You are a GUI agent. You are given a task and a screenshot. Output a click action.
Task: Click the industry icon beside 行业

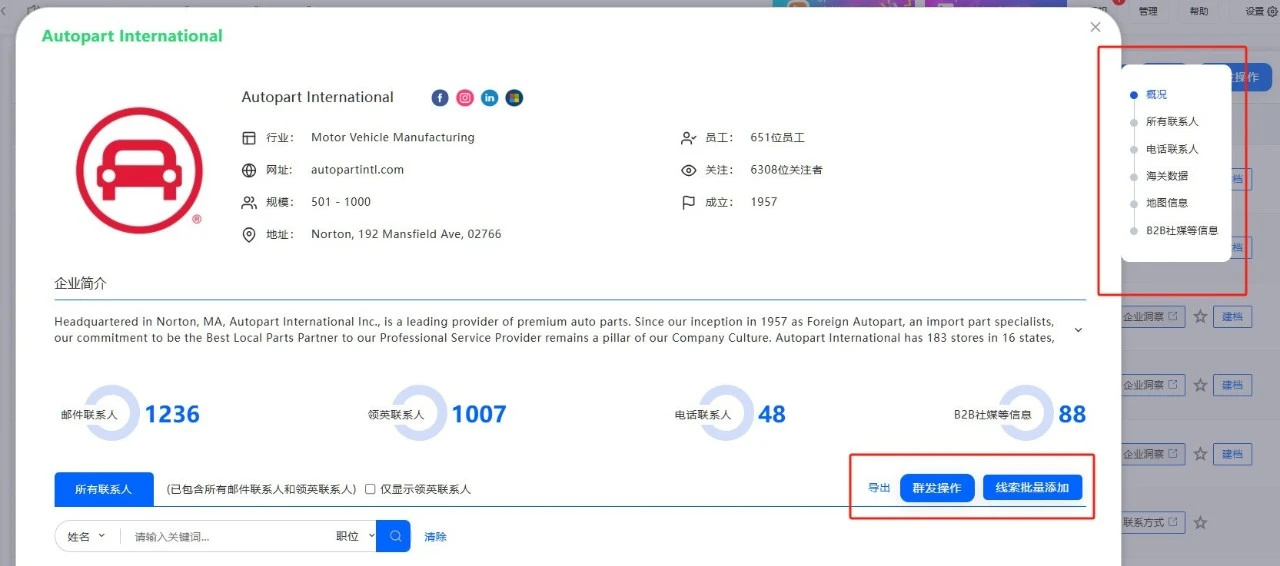point(249,138)
